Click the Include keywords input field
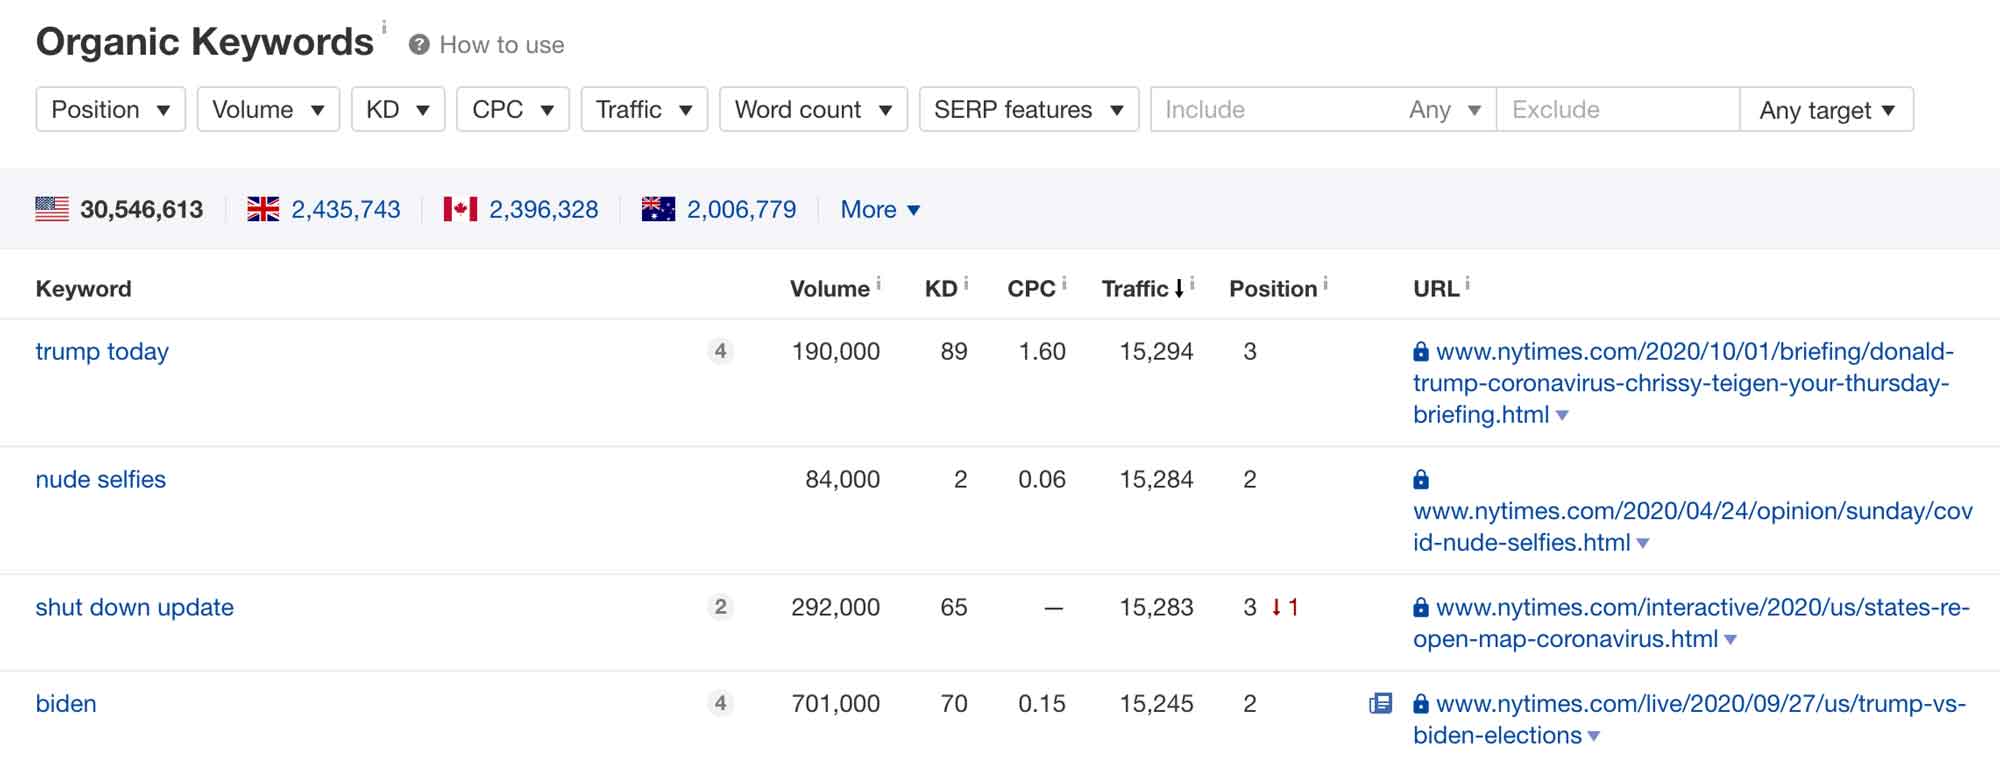 (1275, 110)
